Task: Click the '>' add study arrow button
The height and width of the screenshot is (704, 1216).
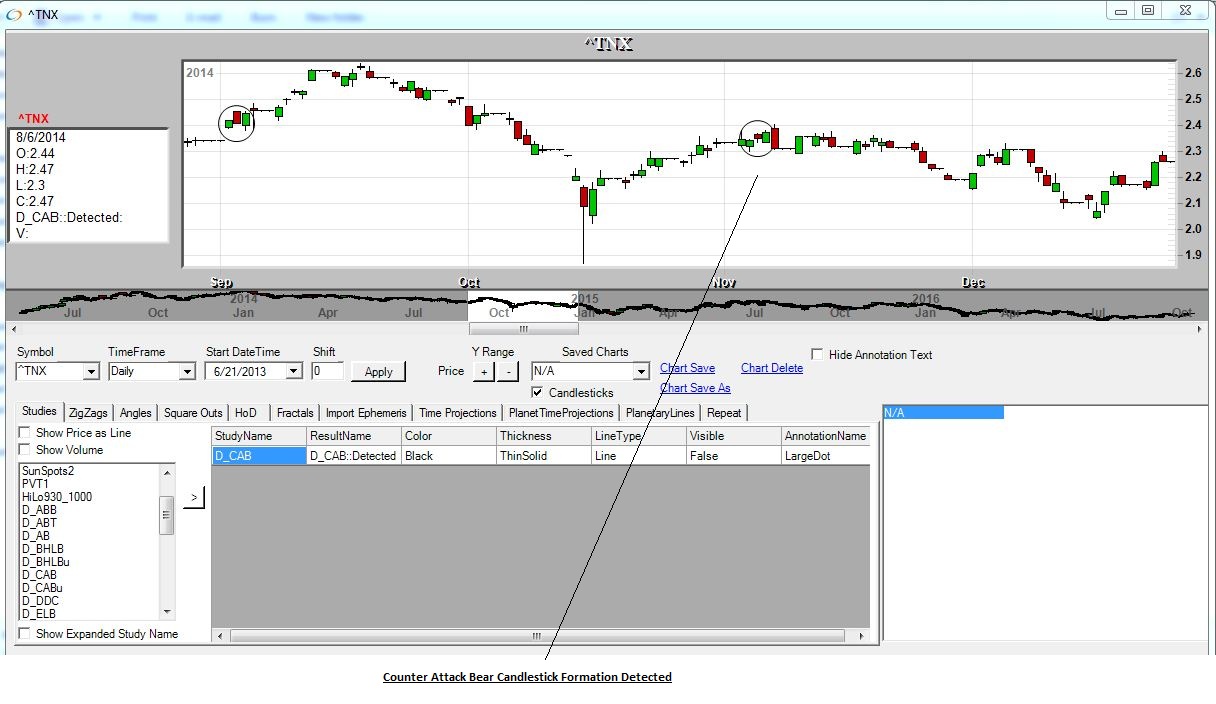Action: [193, 497]
